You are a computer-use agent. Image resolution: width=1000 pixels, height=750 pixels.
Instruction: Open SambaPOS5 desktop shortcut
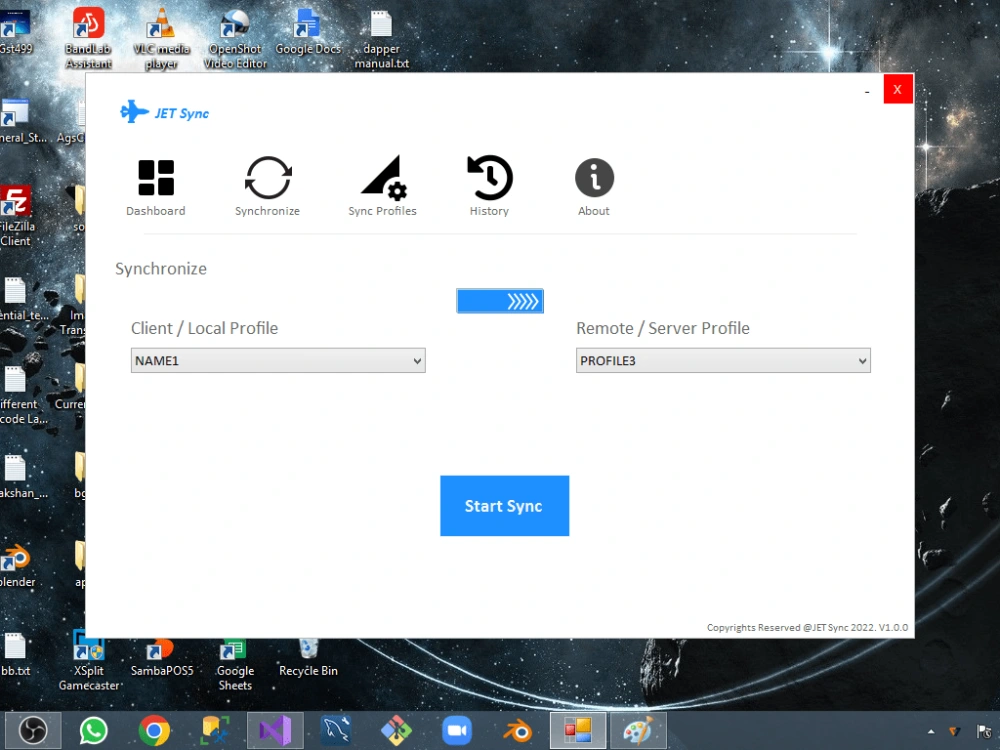coord(161,657)
